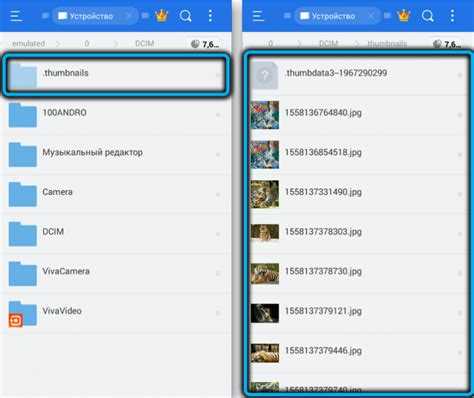Select file name 1558136764840.jpg
474x398 pixels.
tap(323, 113)
